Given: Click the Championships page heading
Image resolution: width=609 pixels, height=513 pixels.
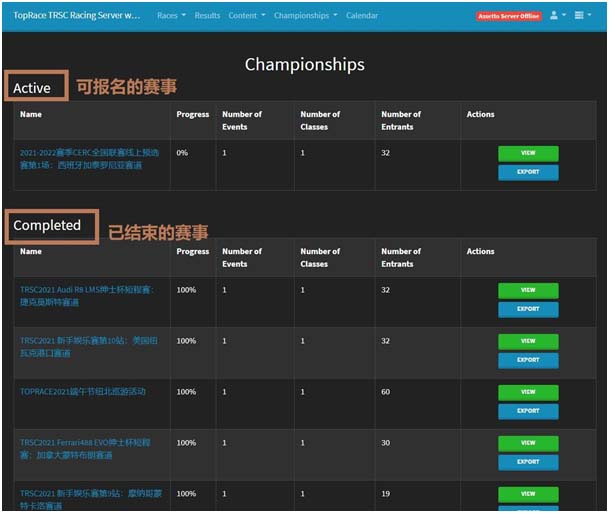Looking at the screenshot, I should point(304,64).
